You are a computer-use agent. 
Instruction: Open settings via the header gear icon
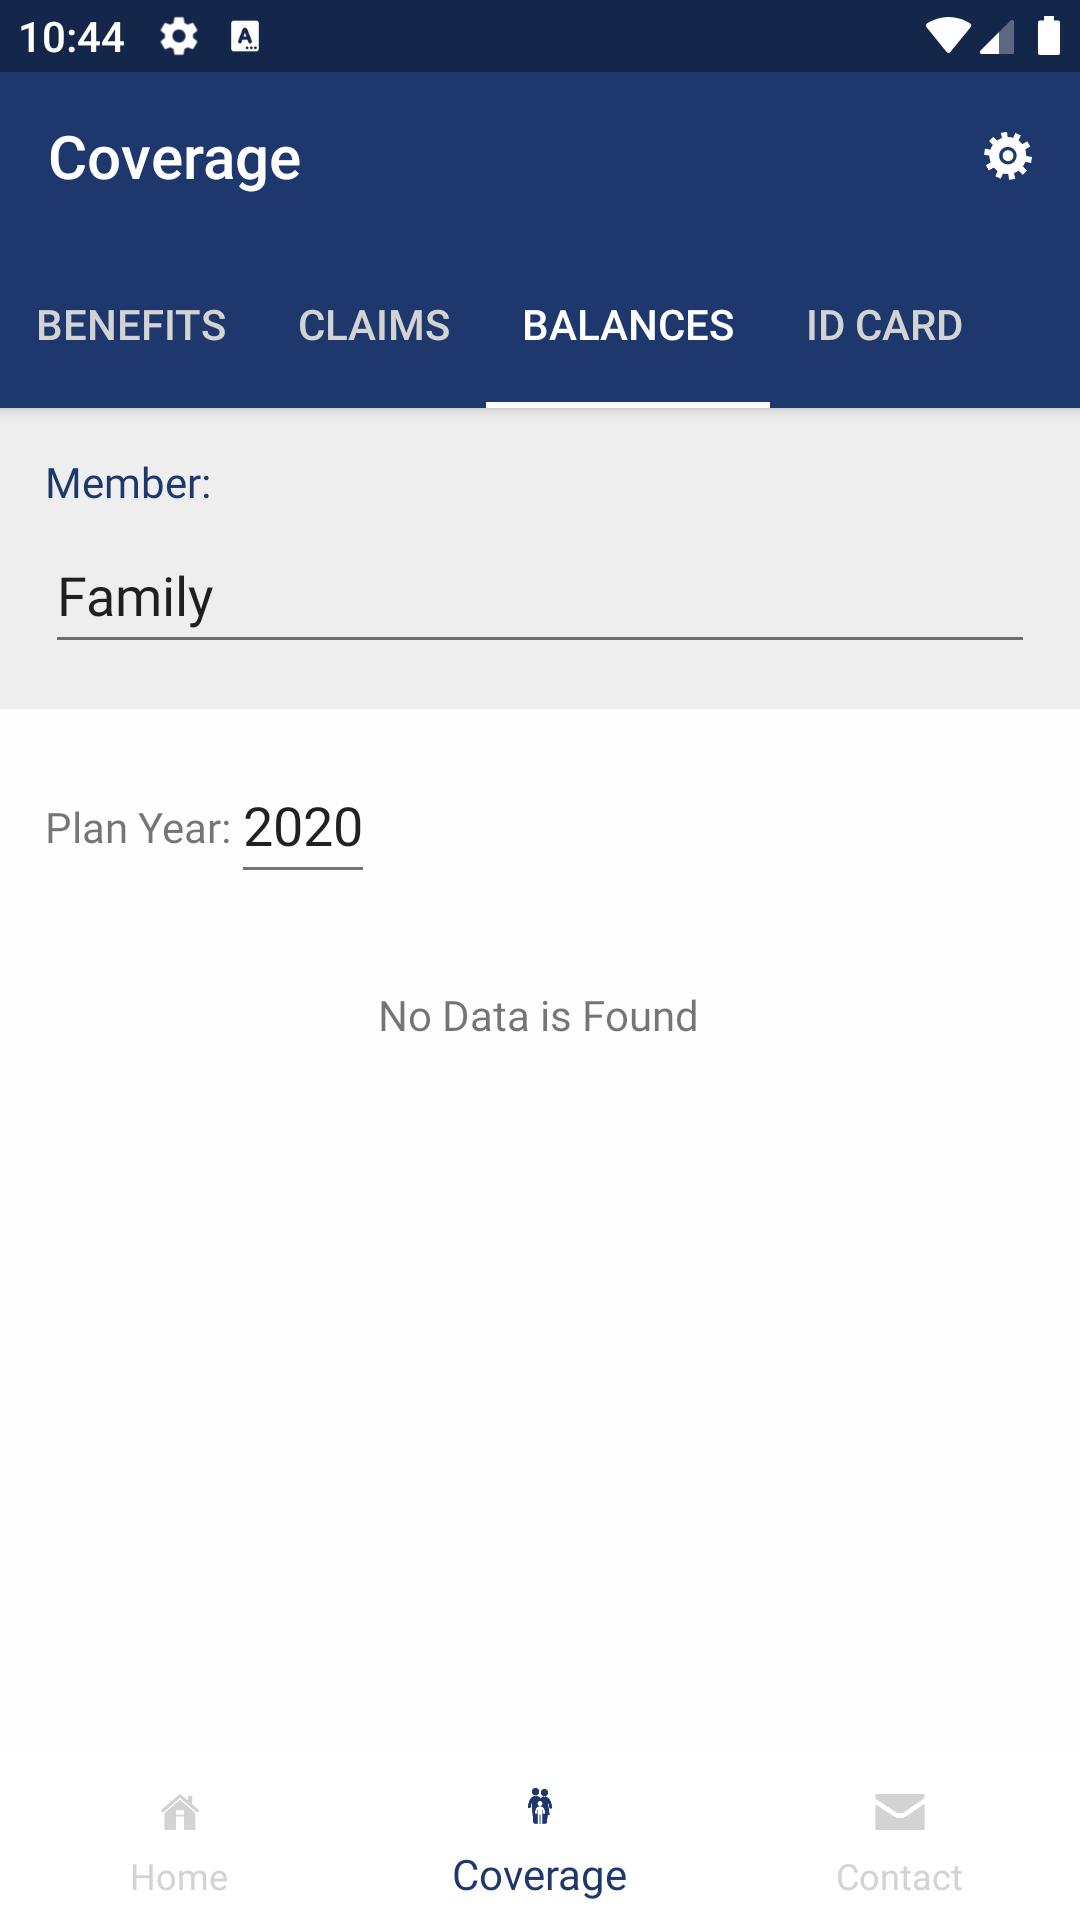tap(1007, 156)
